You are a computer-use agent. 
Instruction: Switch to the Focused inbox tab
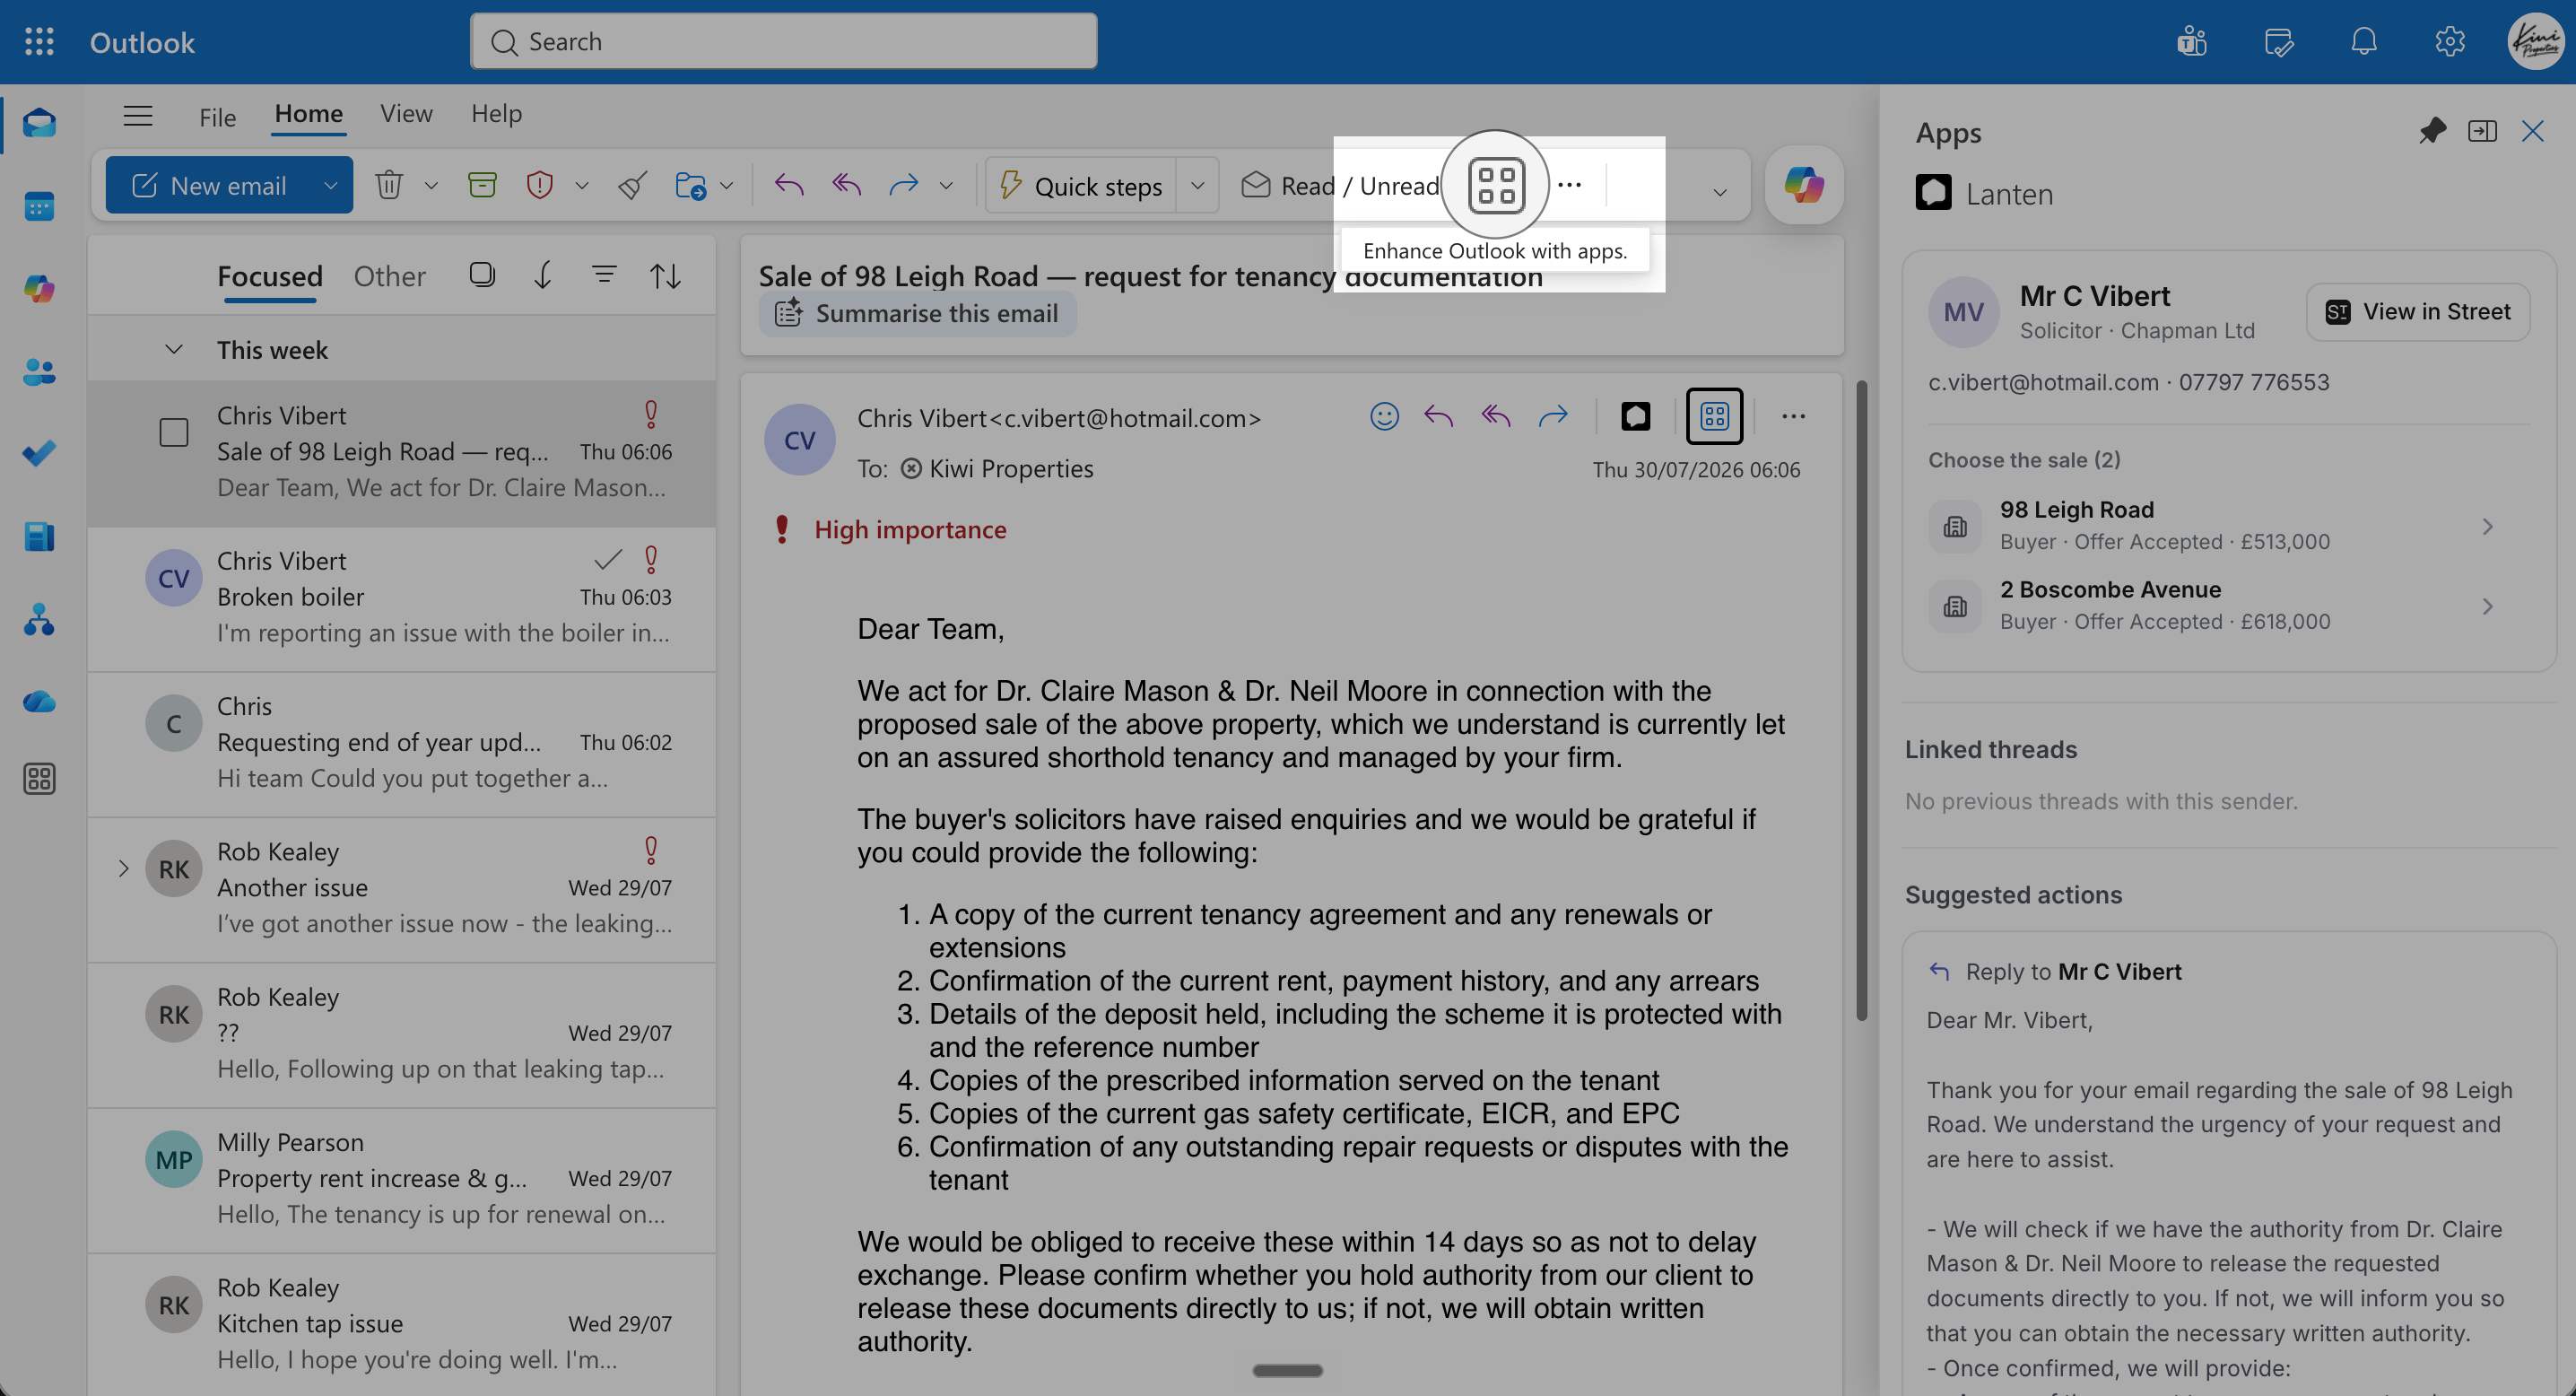coord(270,276)
